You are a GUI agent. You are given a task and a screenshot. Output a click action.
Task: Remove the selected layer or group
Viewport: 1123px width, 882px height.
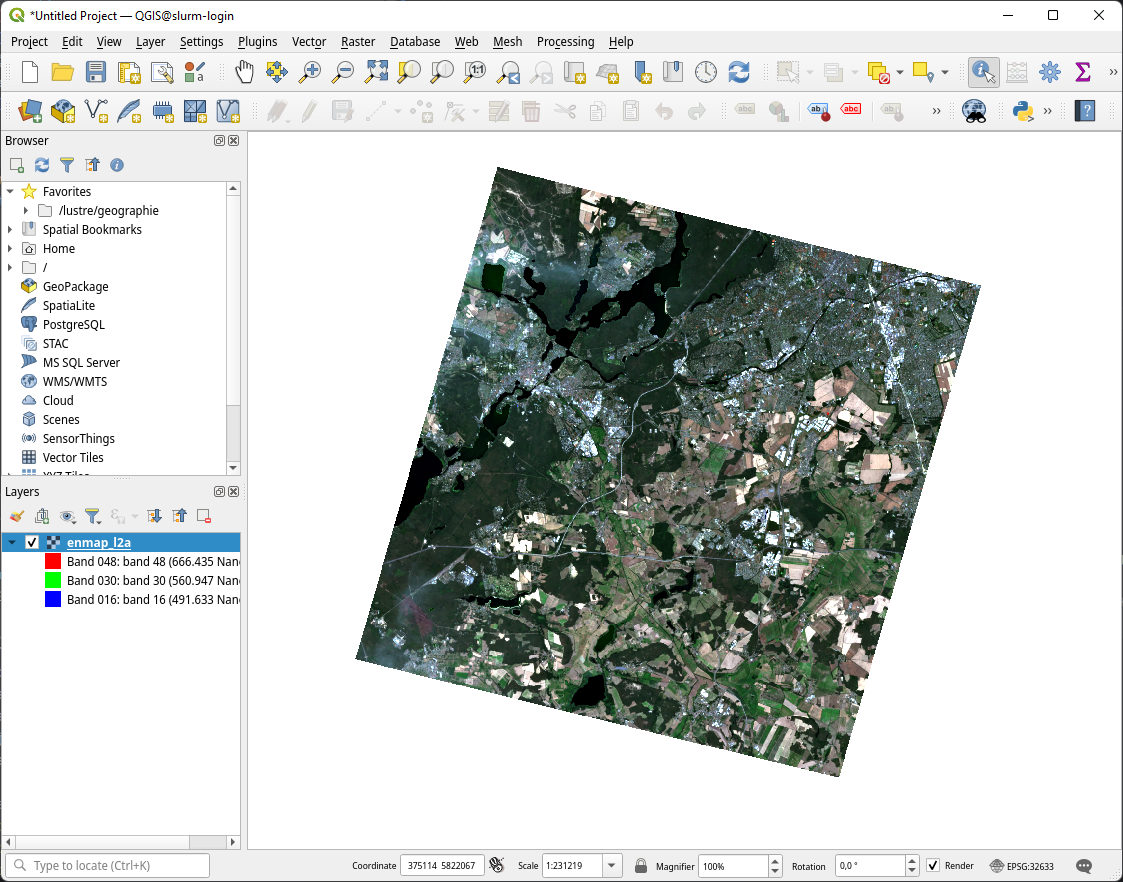tap(203, 516)
